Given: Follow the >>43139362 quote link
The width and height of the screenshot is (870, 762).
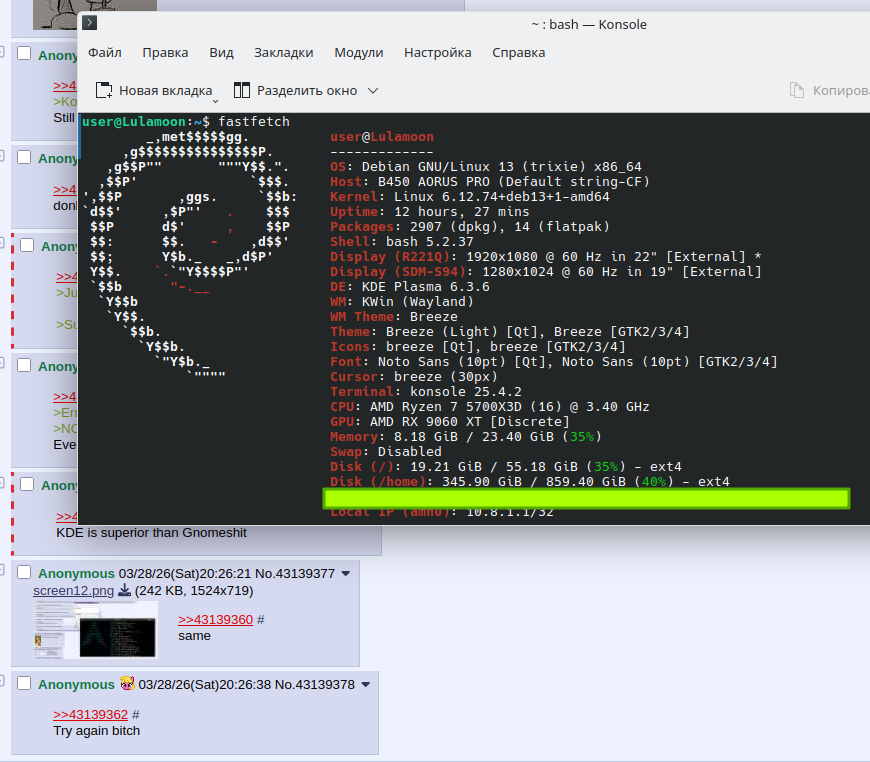Looking at the screenshot, I should (90, 714).
